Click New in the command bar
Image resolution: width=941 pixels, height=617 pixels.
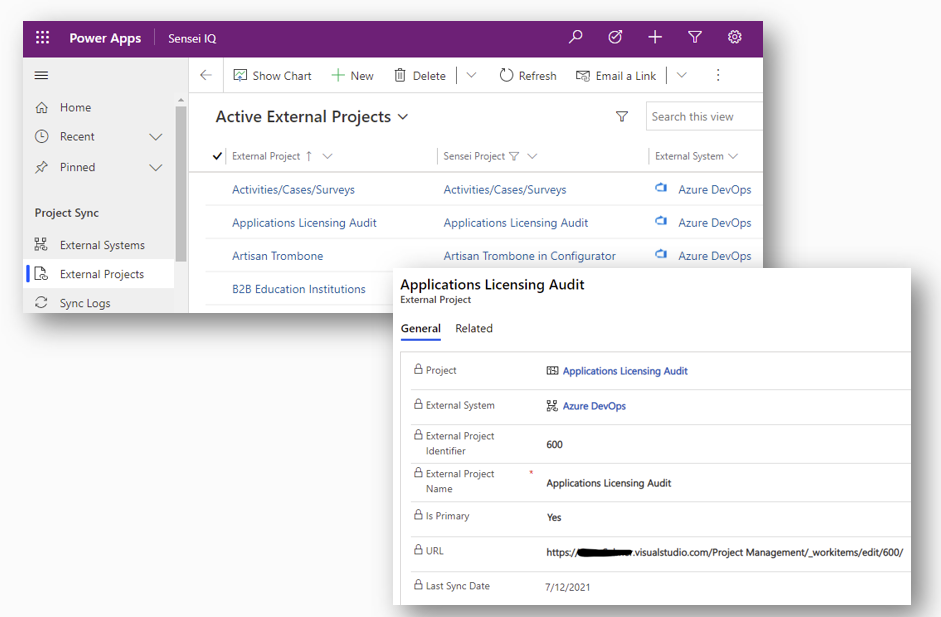click(352, 76)
